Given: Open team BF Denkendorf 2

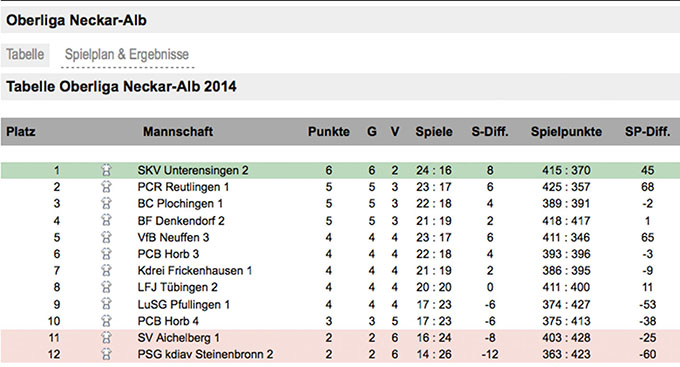Looking at the screenshot, I should point(181,221).
